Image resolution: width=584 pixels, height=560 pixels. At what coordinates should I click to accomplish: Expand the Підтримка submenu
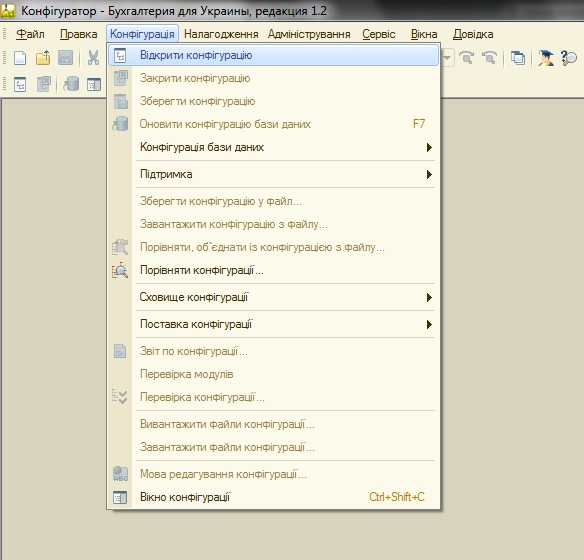point(273,174)
